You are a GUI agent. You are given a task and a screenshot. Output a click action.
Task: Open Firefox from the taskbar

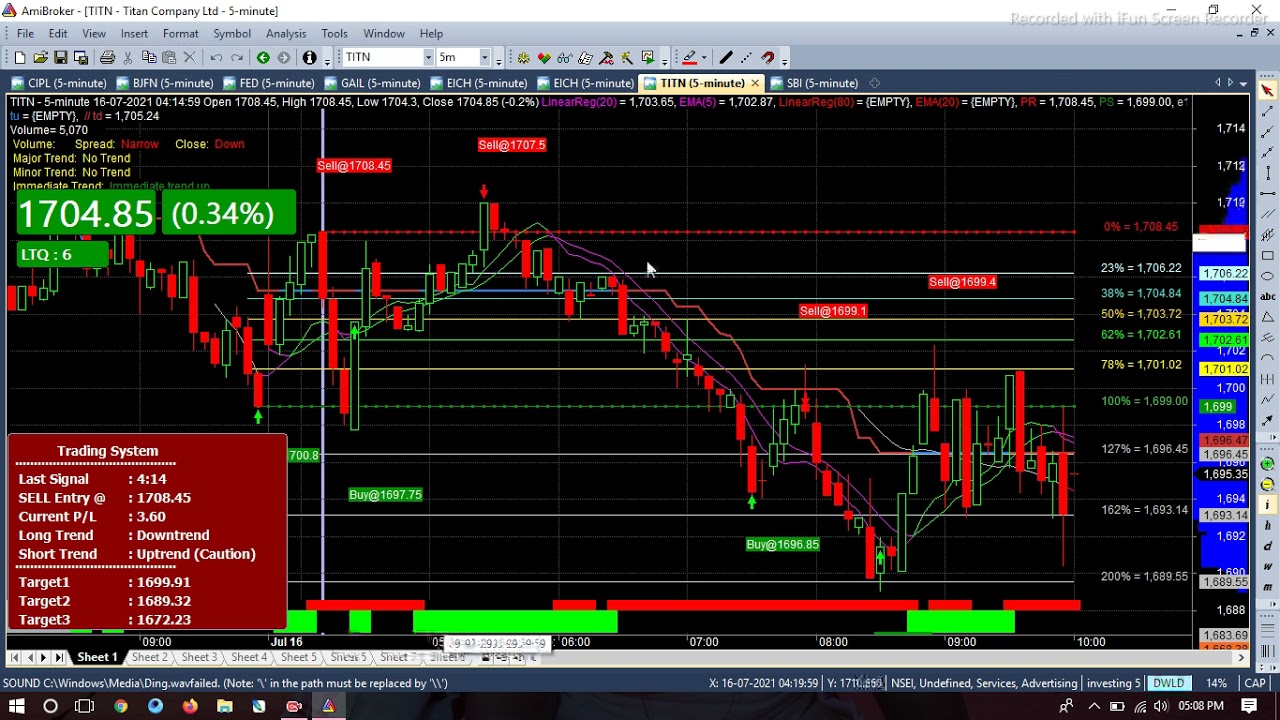point(190,706)
